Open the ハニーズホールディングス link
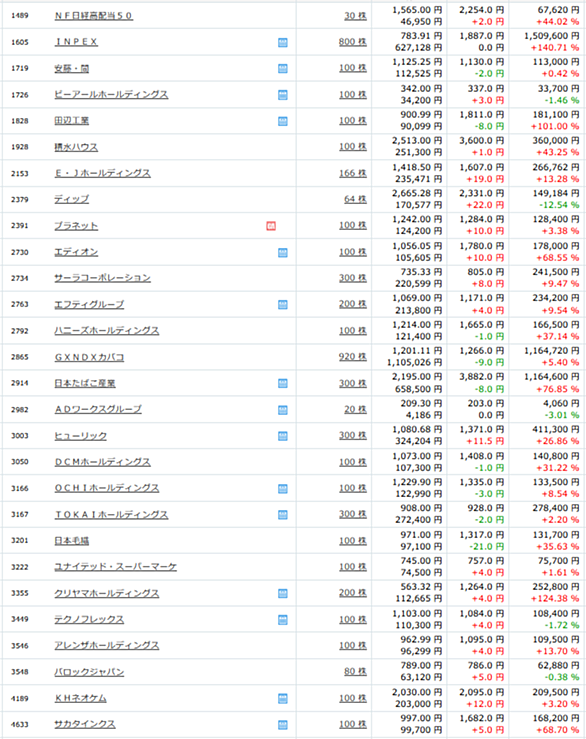Viewport: 586px width, 739px height. (x=107, y=331)
